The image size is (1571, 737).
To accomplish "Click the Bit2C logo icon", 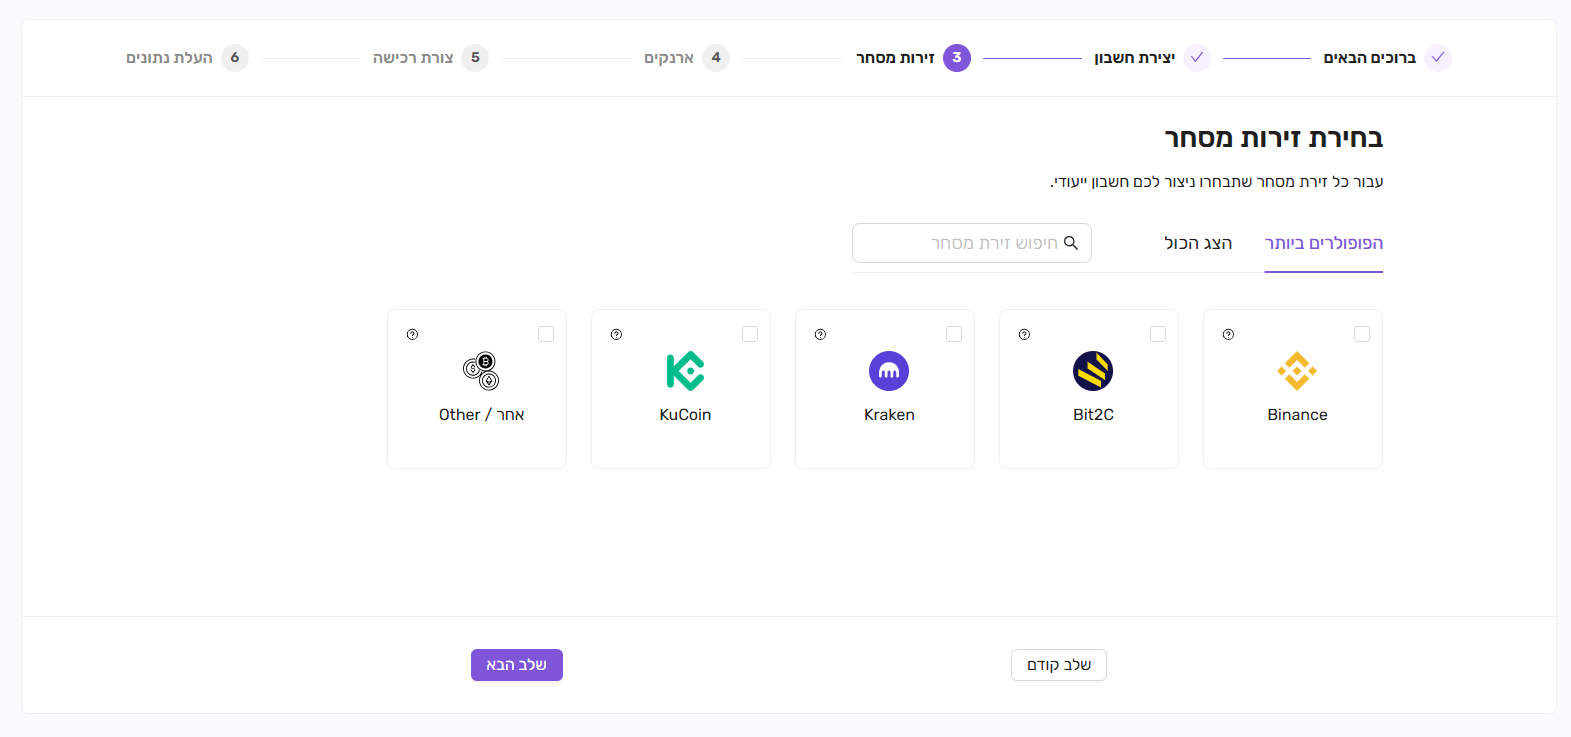I will tap(1093, 371).
